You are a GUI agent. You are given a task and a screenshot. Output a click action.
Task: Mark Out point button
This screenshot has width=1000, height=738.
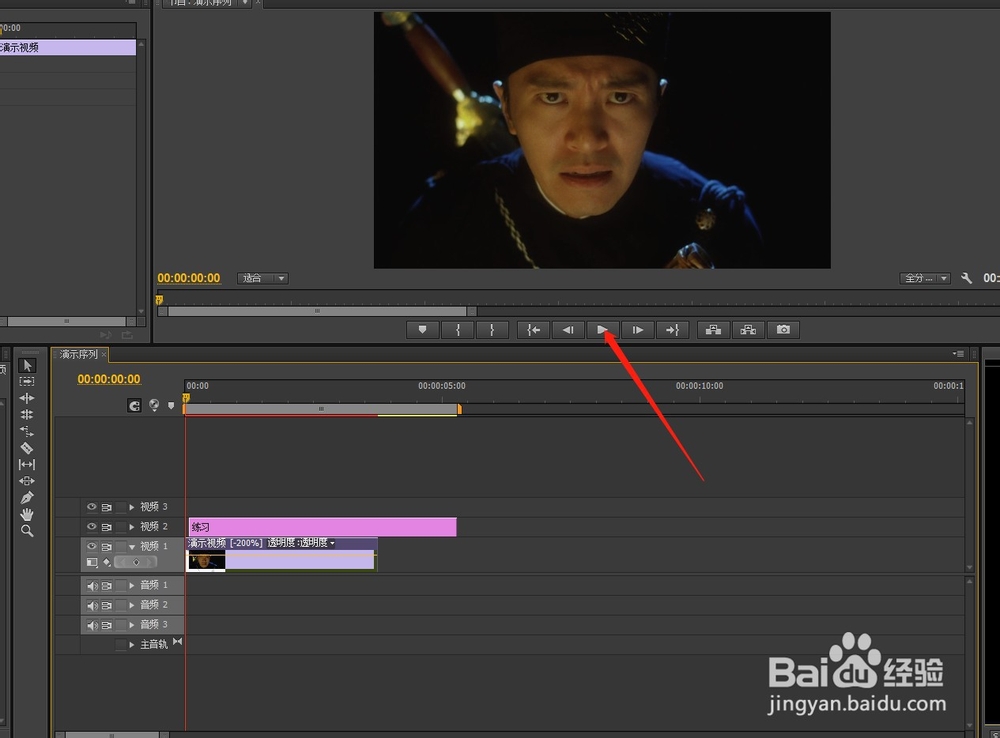point(492,330)
